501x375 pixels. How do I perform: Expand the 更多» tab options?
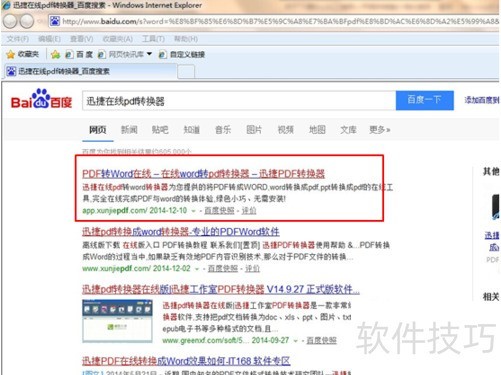coord(380,130)
